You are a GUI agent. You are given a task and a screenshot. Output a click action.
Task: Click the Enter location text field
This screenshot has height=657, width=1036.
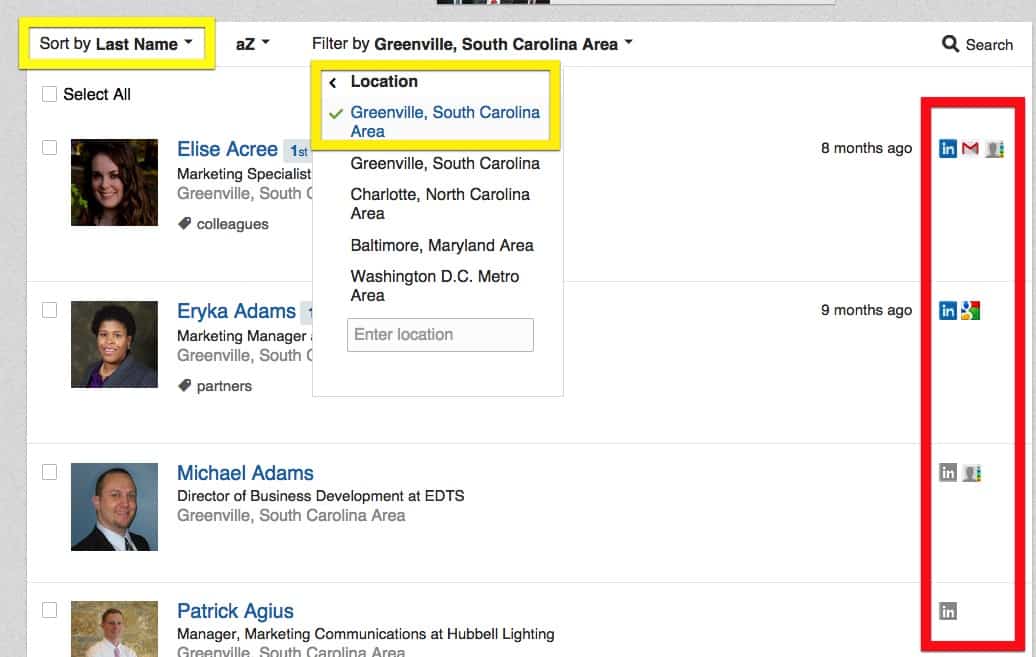(x=440, y=335)
